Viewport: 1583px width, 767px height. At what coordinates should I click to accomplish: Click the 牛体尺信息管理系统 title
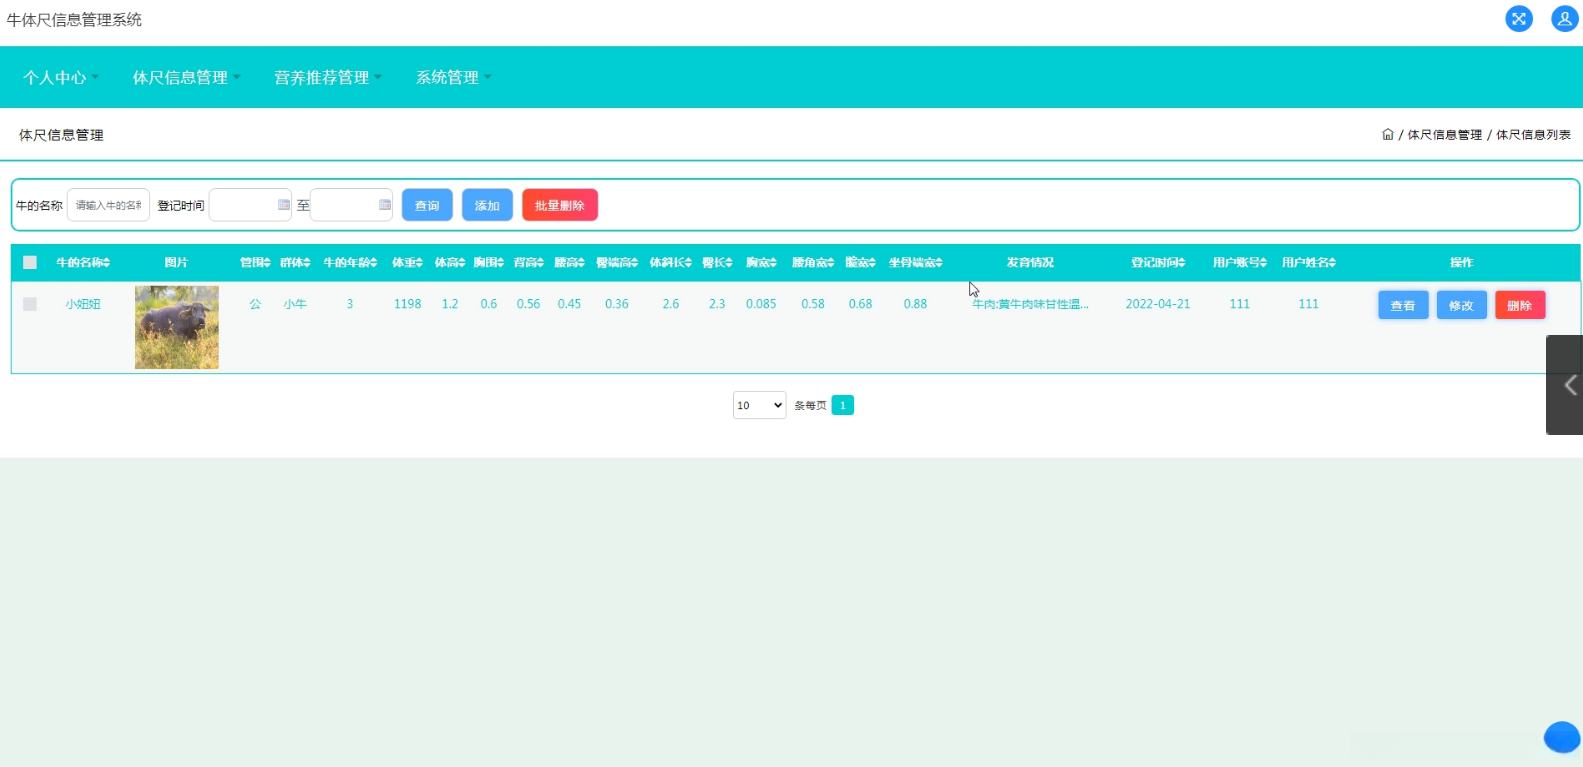(74, 20)
